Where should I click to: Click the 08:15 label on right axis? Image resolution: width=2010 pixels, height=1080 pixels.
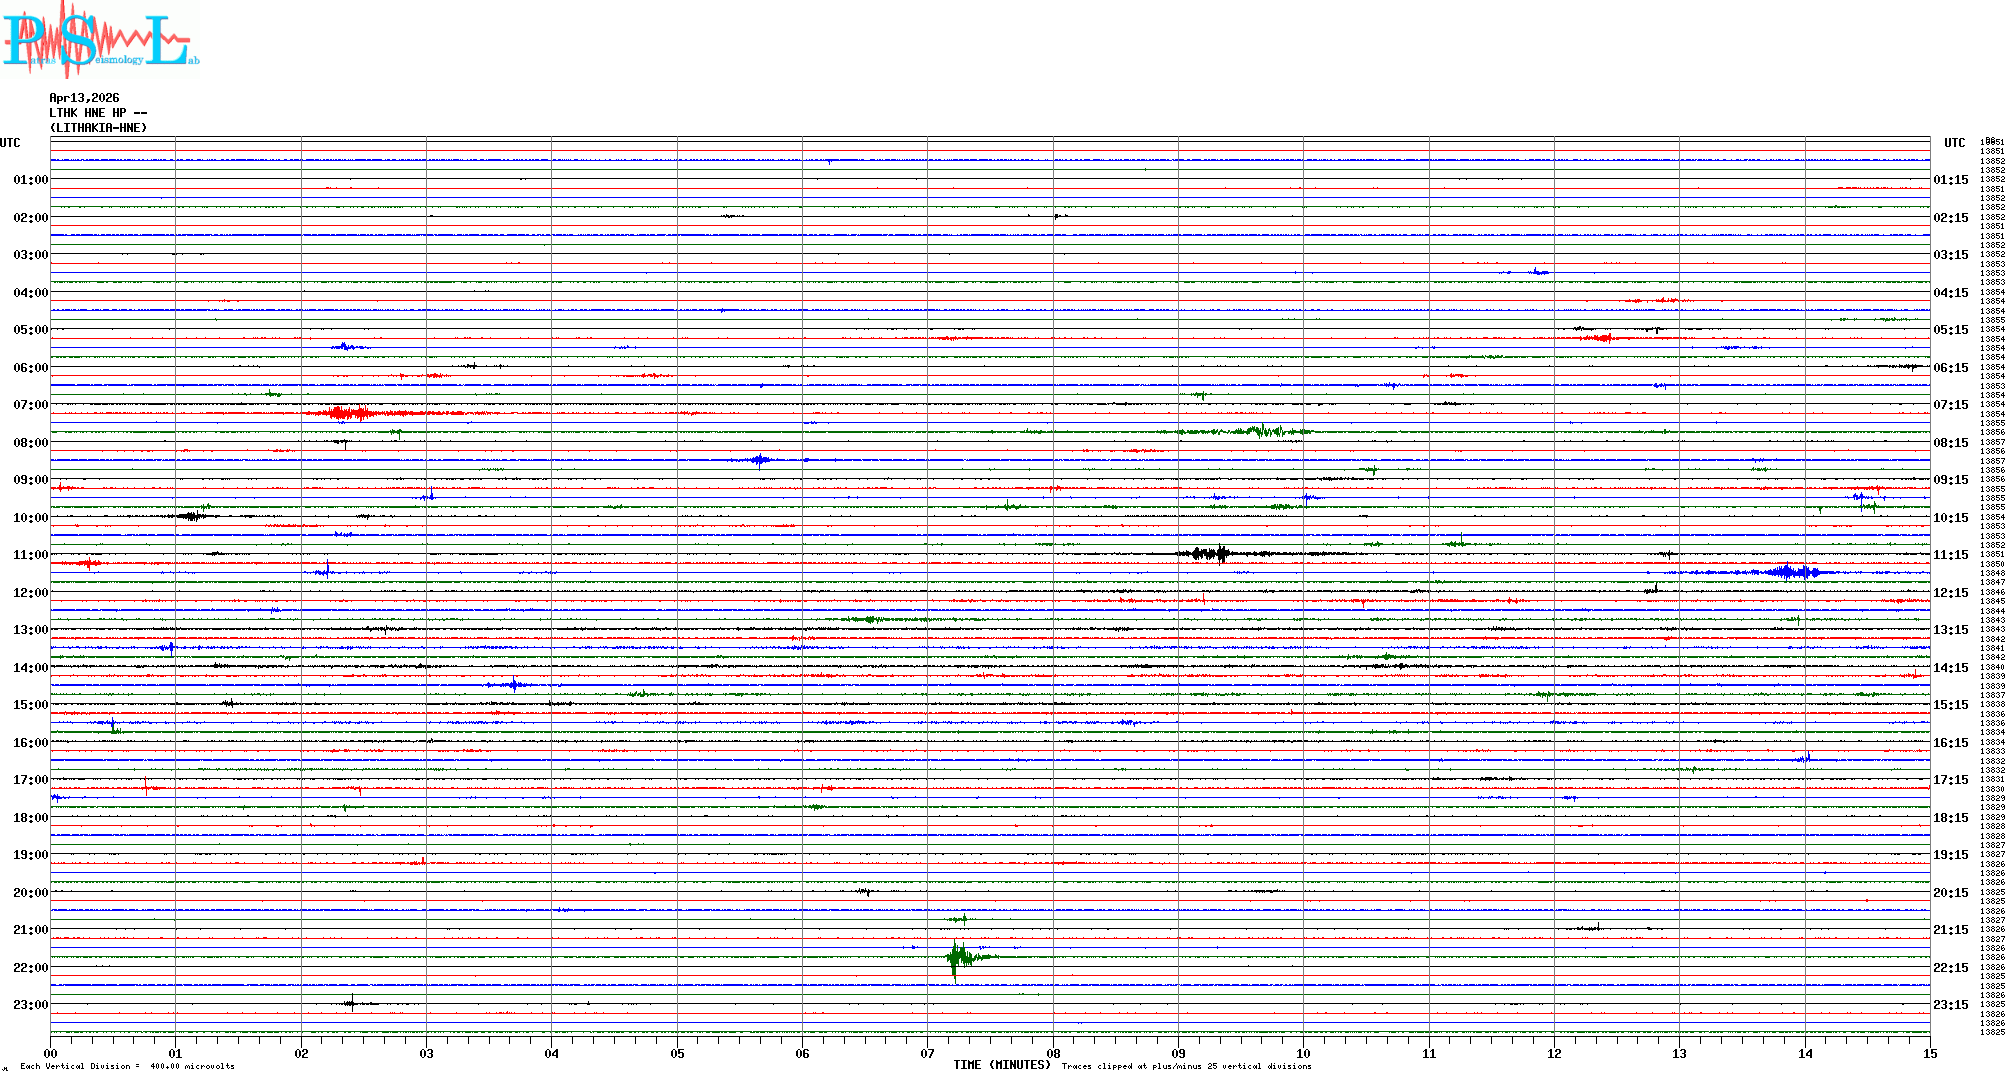click(1950, 443)
